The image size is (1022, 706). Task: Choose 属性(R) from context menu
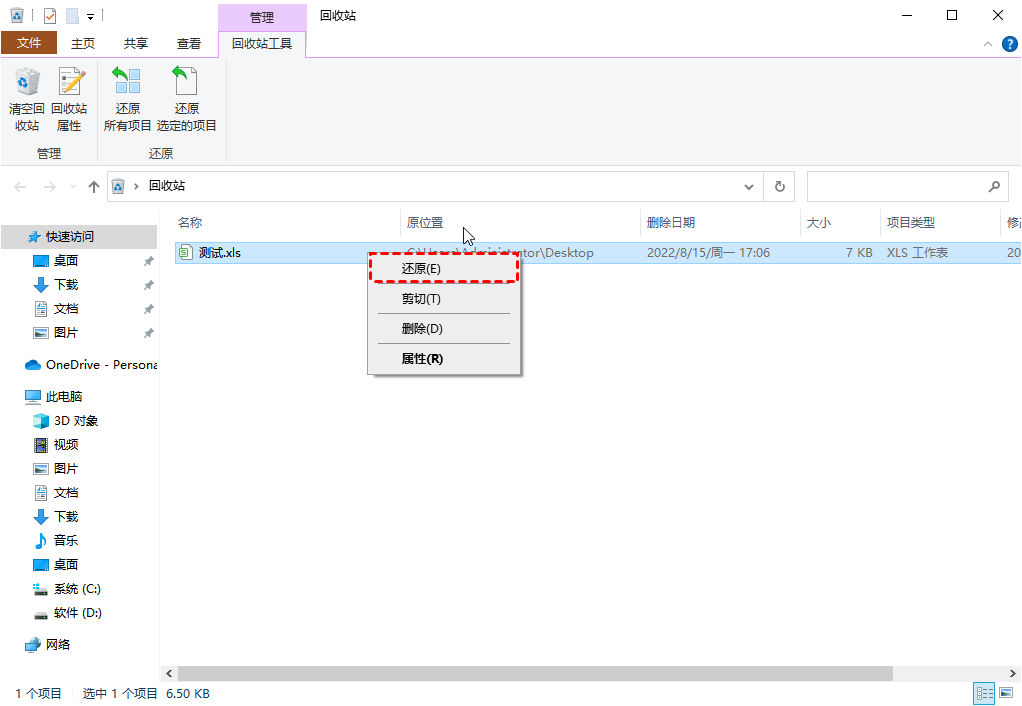[x=444, y=359]
